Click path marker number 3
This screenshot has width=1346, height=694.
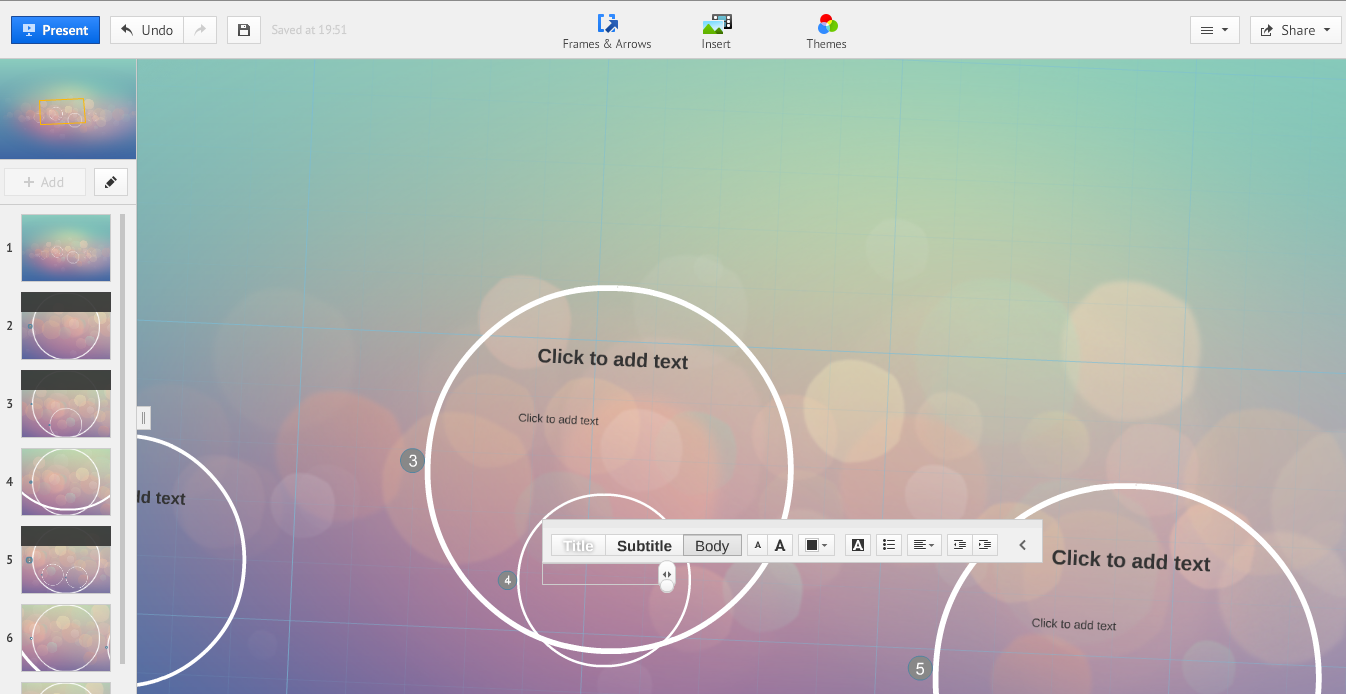point(412,461)
